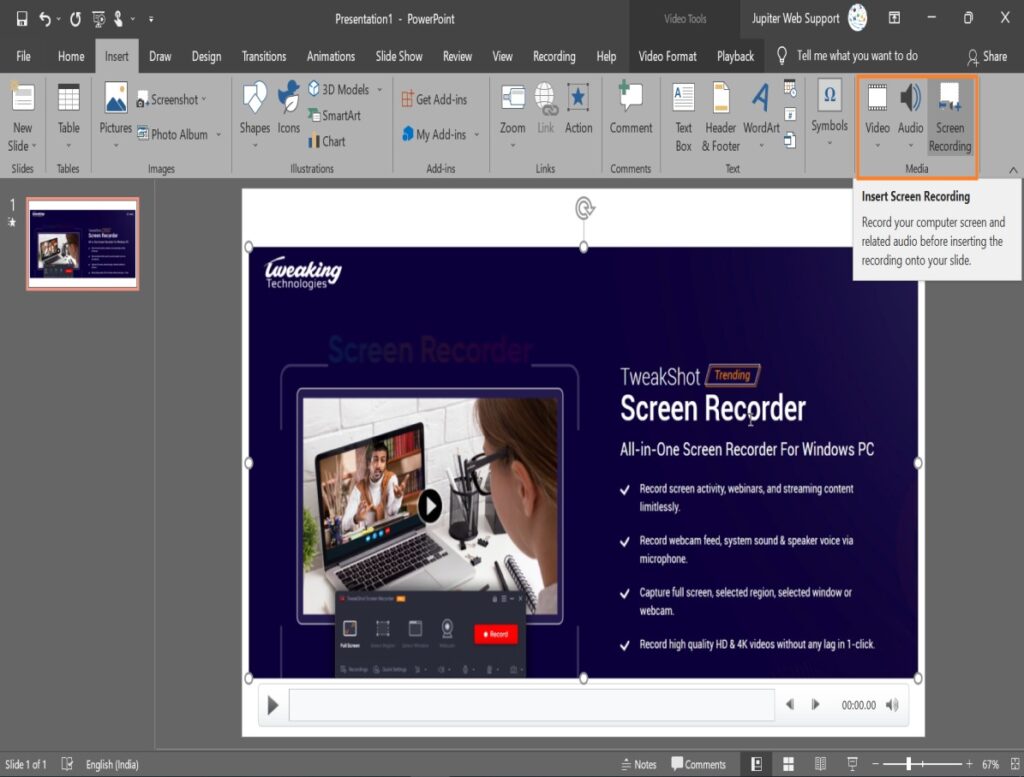This screenshot has height=777, width=1024.
Task: Switch to the Design tab
Action: [x=206, y=56]
